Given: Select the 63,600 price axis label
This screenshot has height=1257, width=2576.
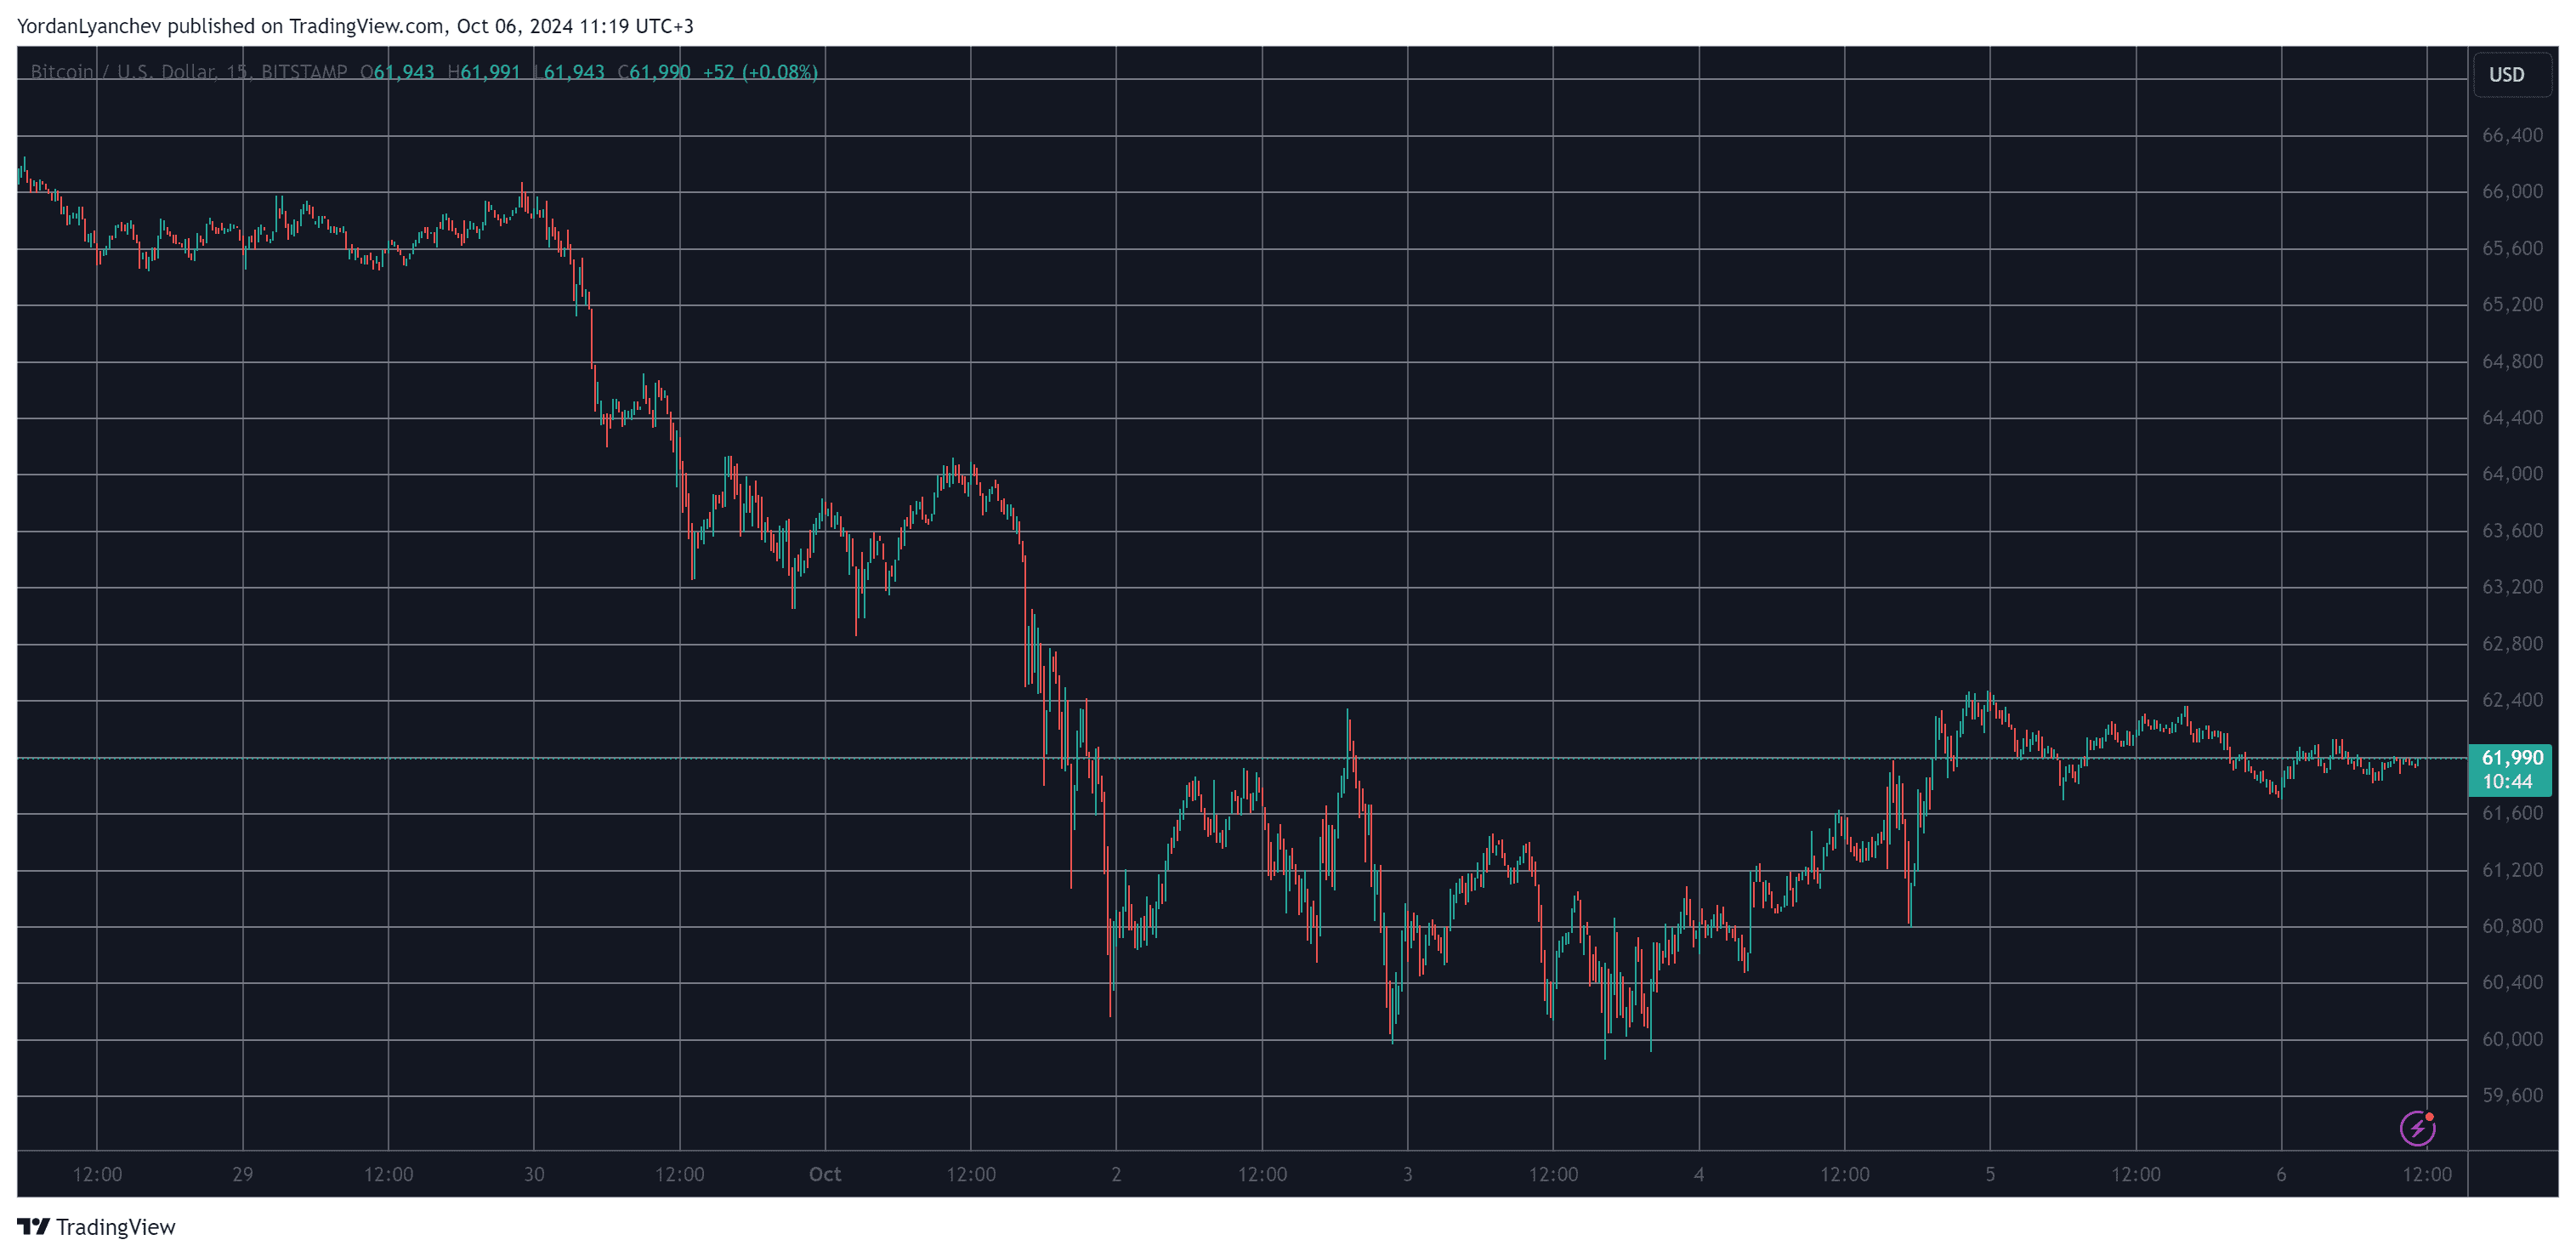Looking at the screenshot, I should [2512, 530].
